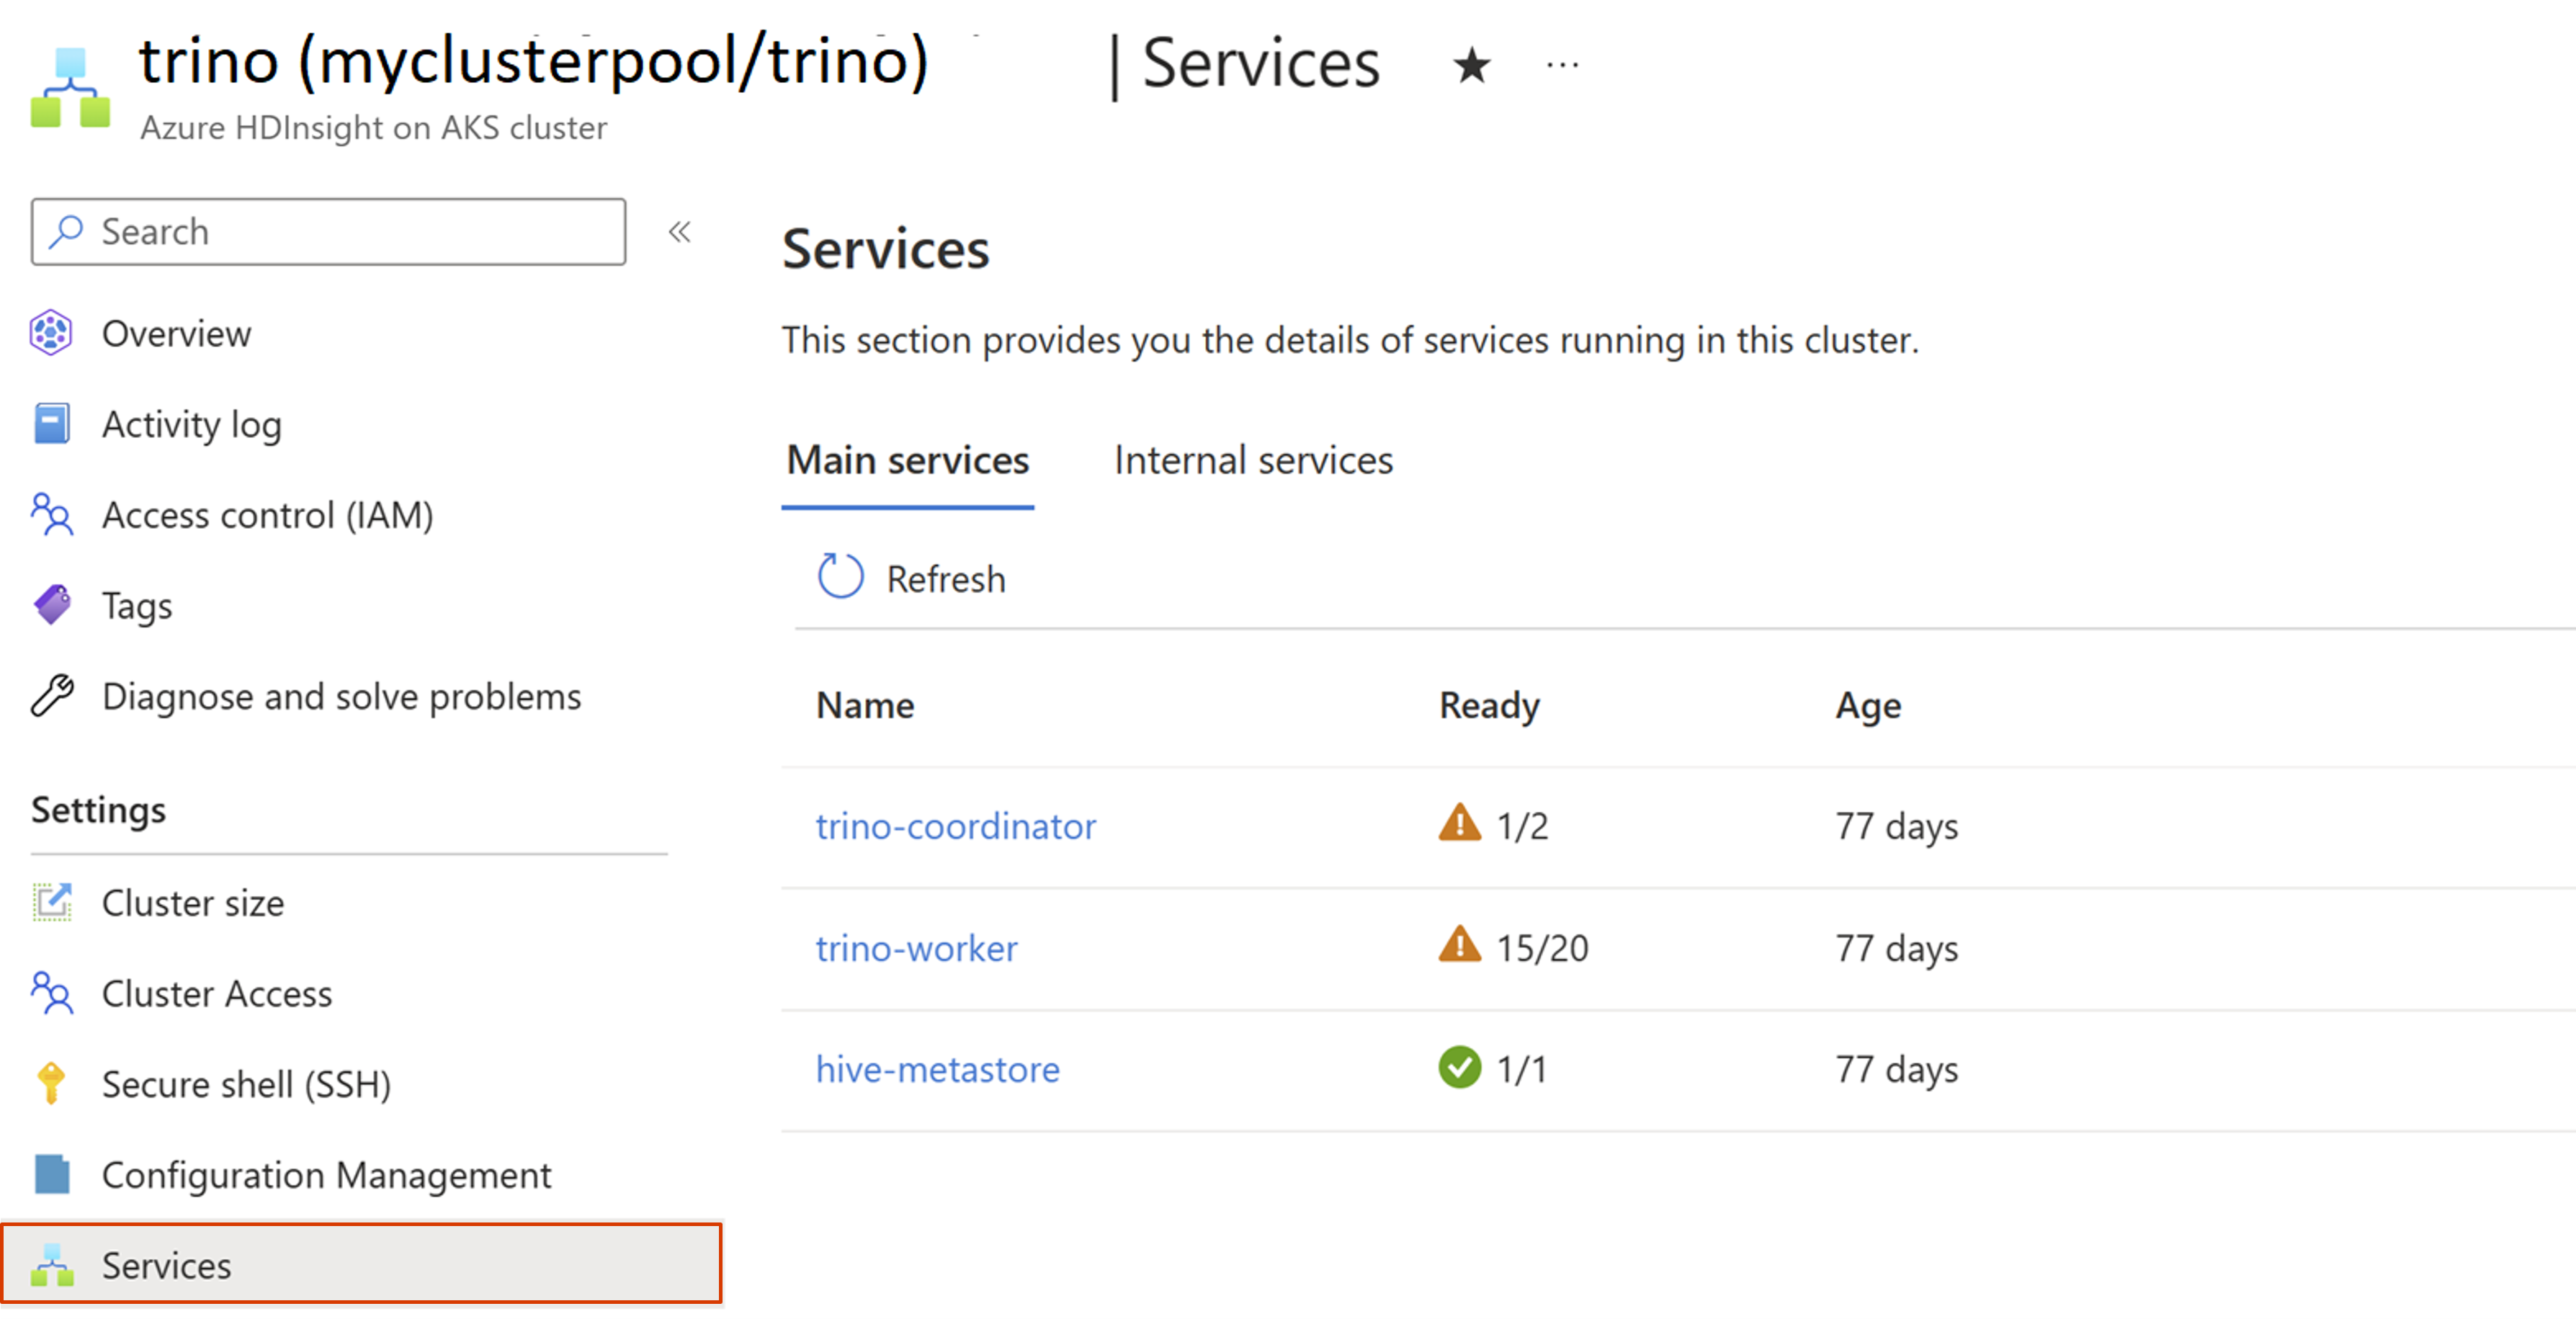Open the Cluster Access settings
The height and width of the screenshot is (1319, 2576).
217,994
